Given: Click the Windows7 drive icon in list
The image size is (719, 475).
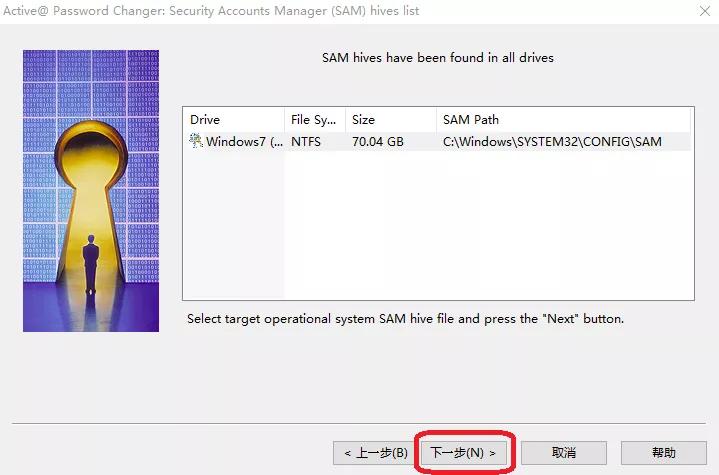Looking at the screenshot, I should (x=196, y=142).
